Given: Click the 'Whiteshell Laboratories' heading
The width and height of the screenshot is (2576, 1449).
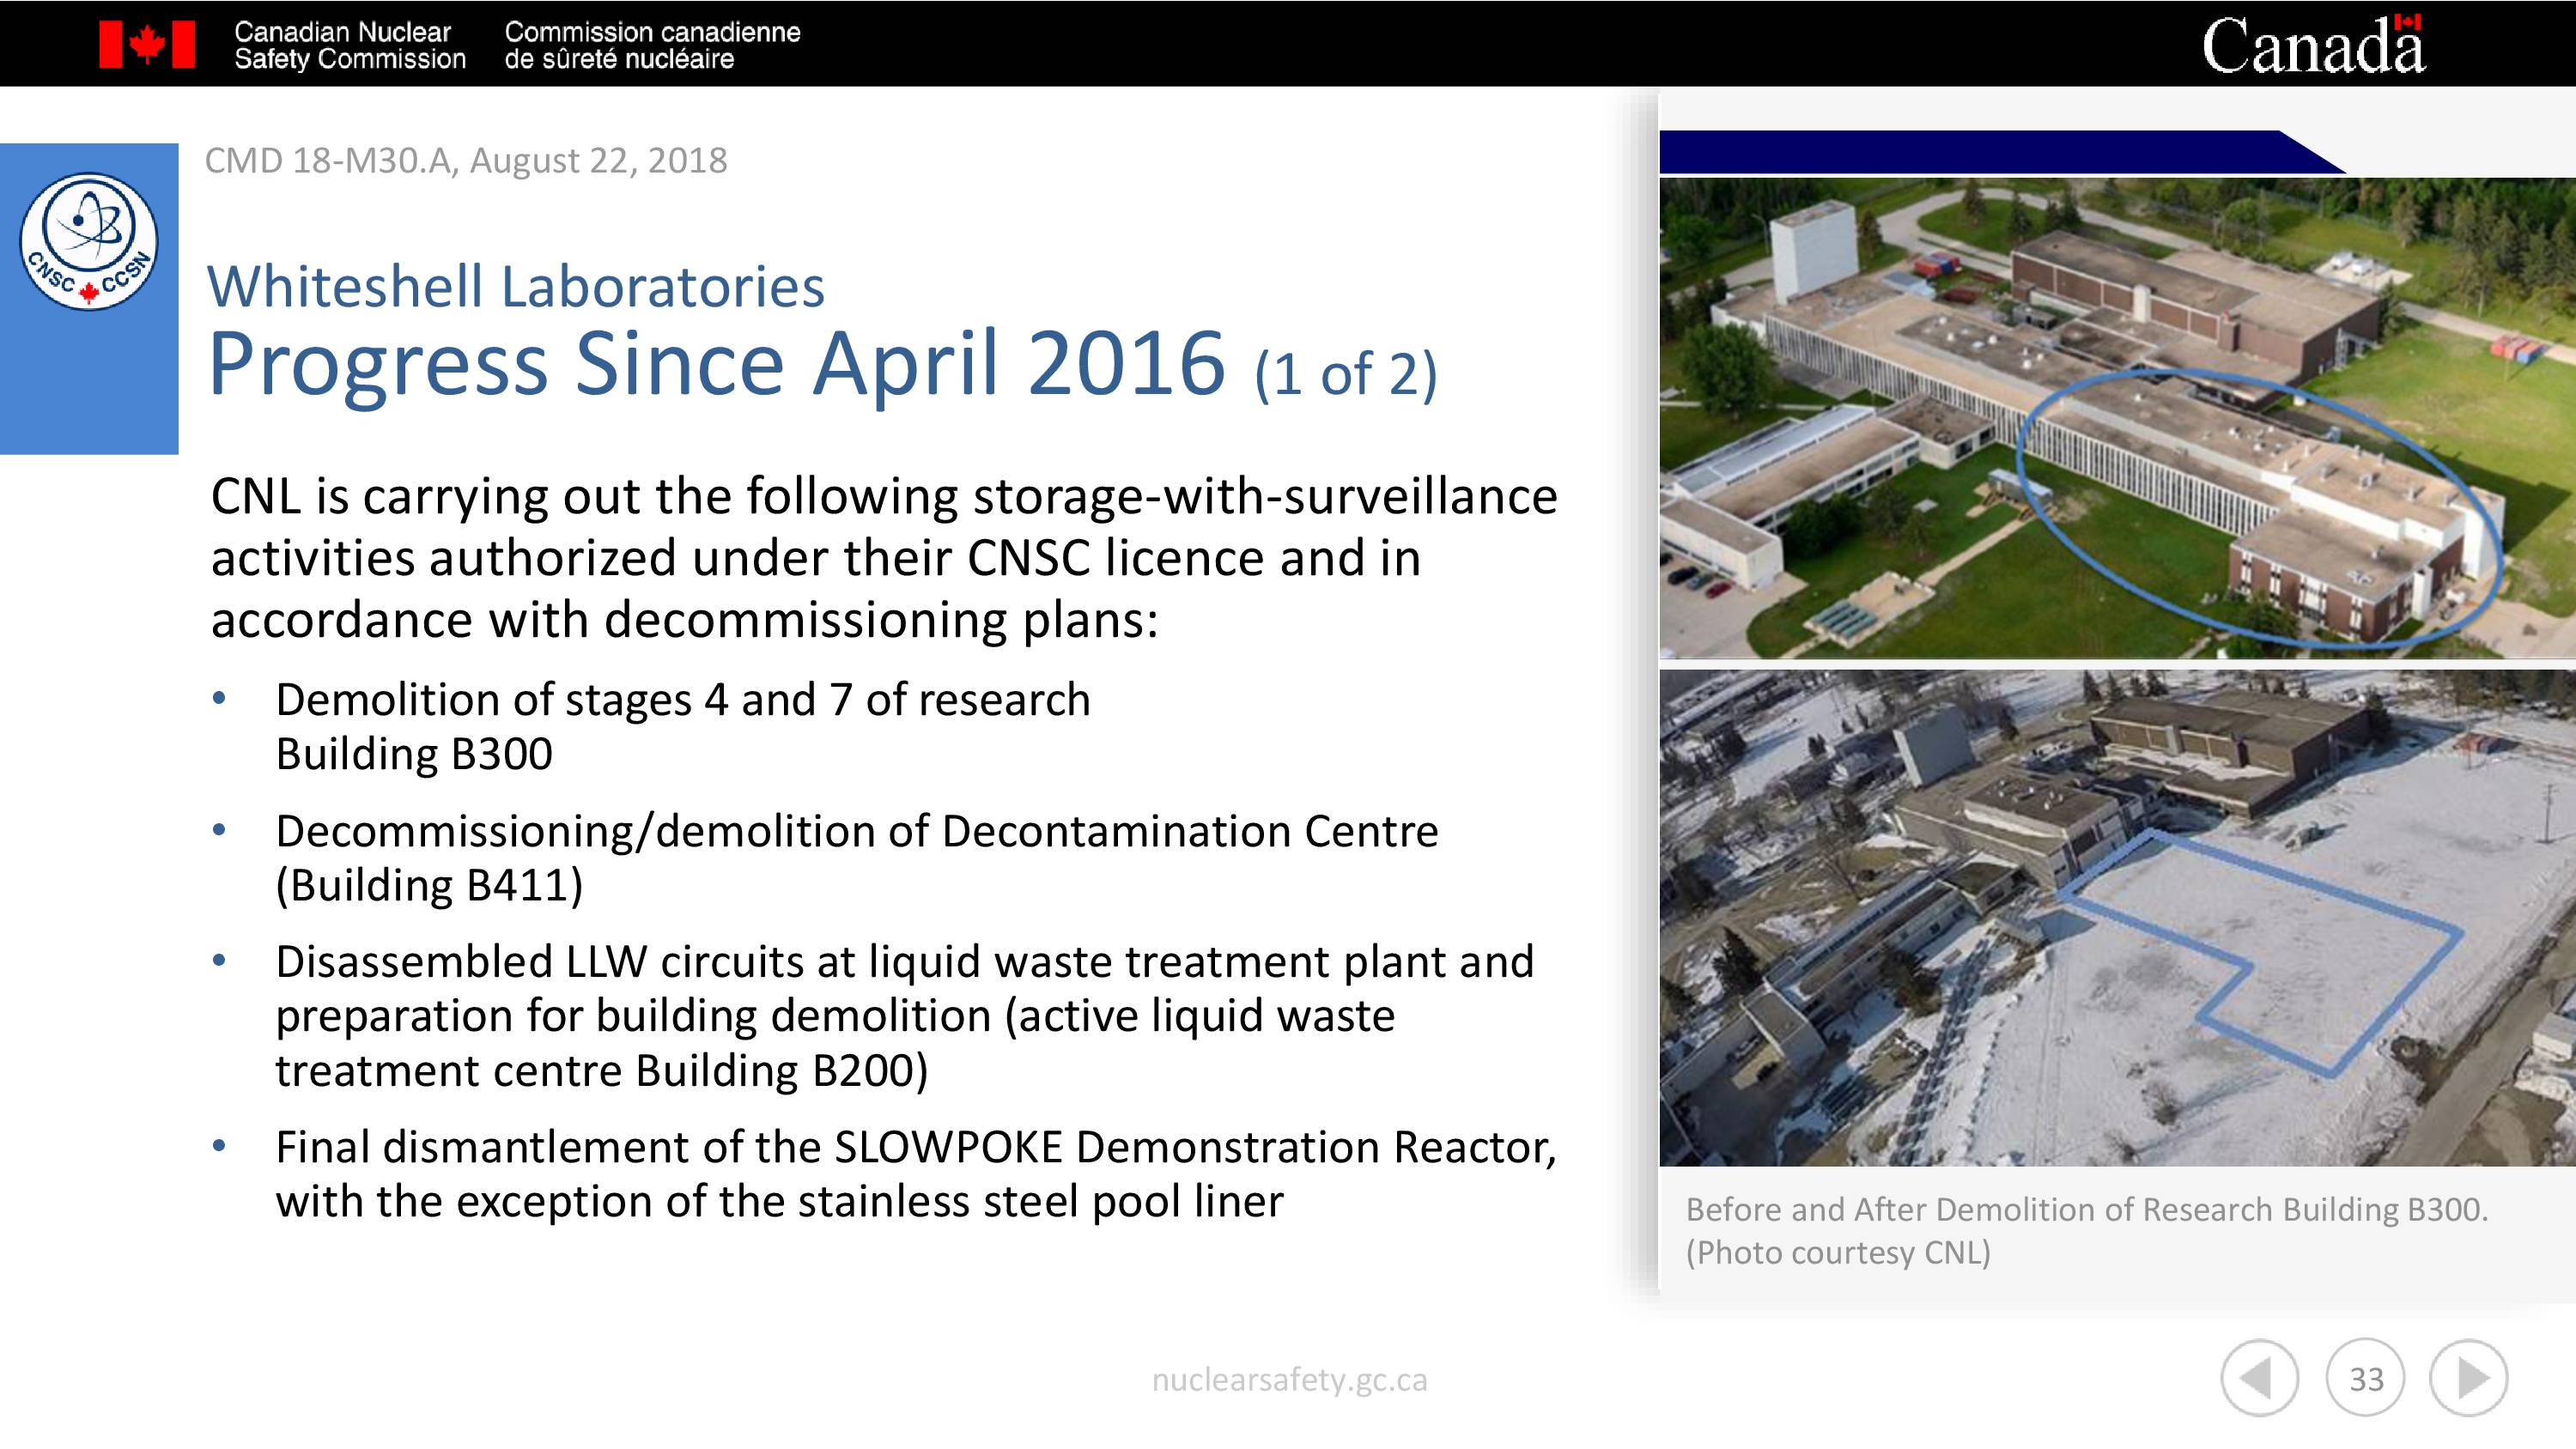Looking at the screenshot, I should pyautogui.click(x=516, y=286).
